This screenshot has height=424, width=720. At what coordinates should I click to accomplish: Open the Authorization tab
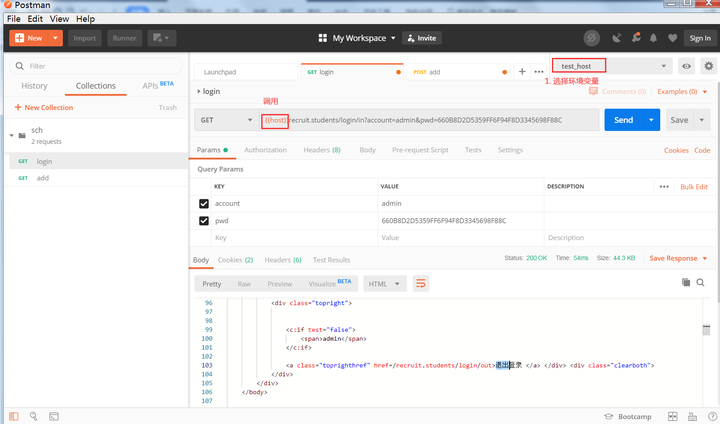265,150
